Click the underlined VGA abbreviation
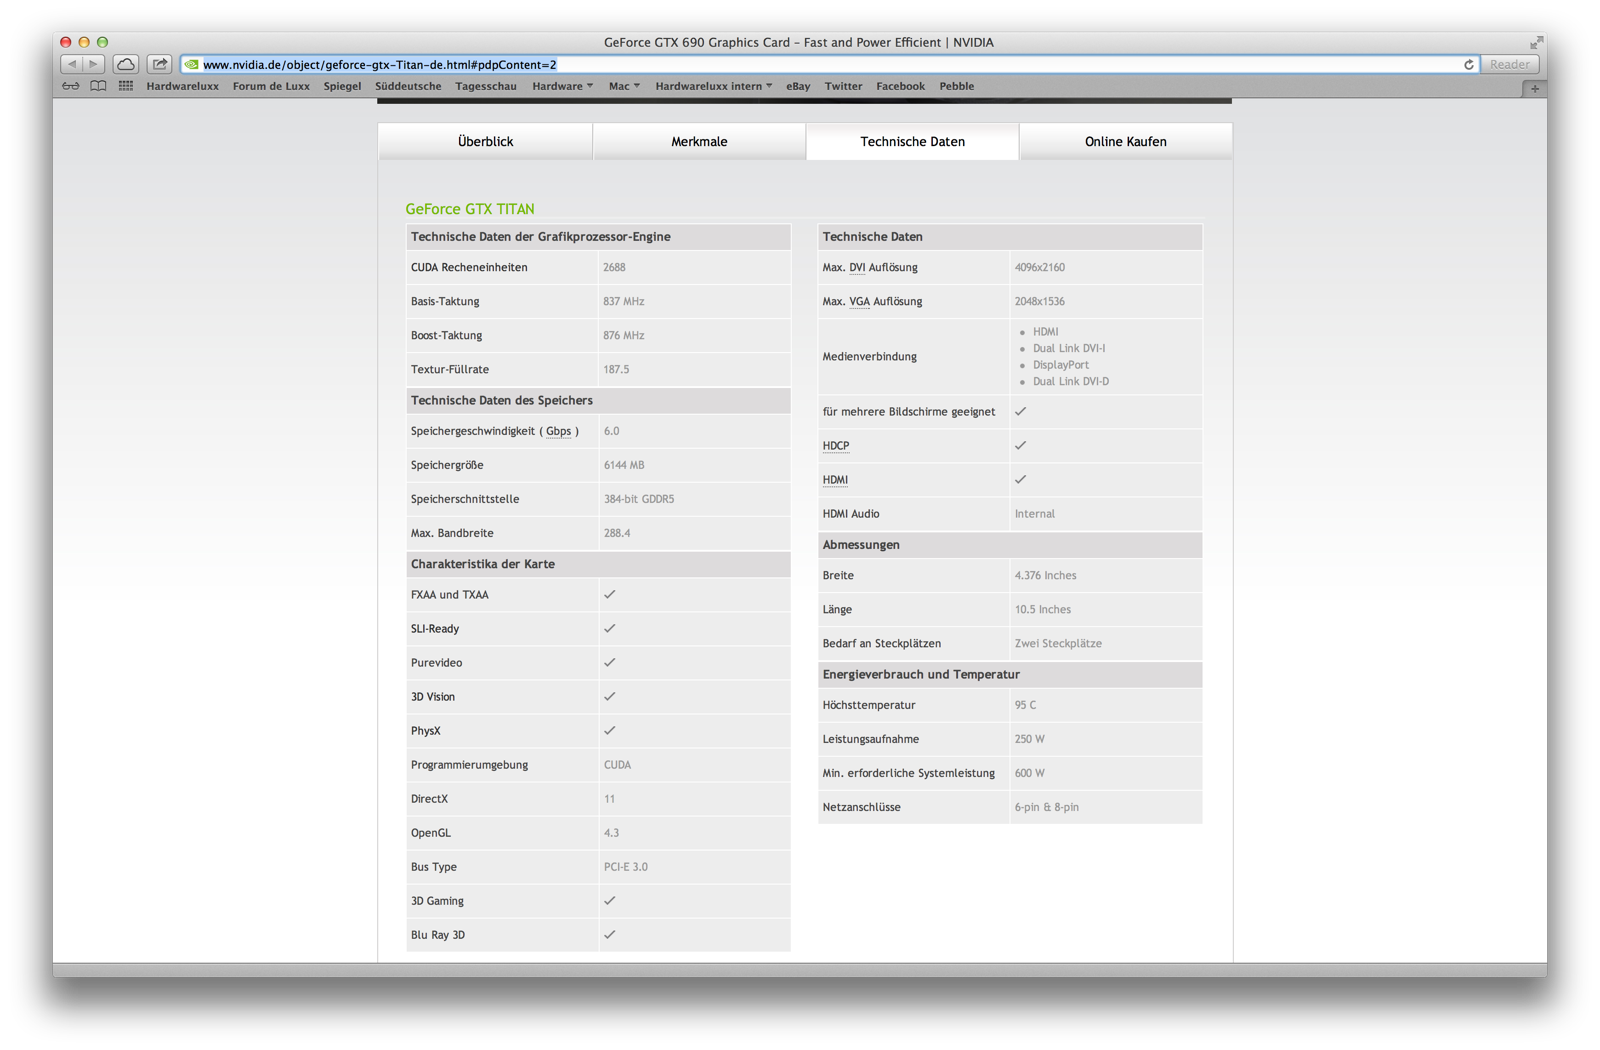 tap(859, 301)
